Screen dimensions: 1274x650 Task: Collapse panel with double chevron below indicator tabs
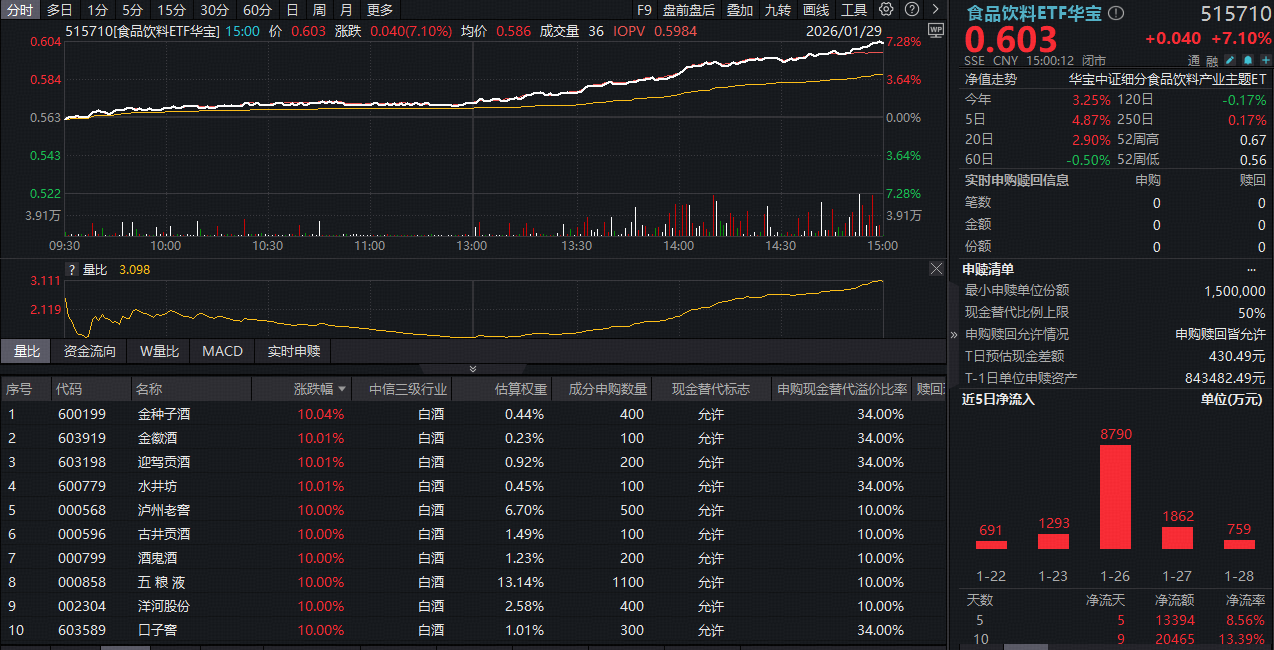(x=473, y=369)
